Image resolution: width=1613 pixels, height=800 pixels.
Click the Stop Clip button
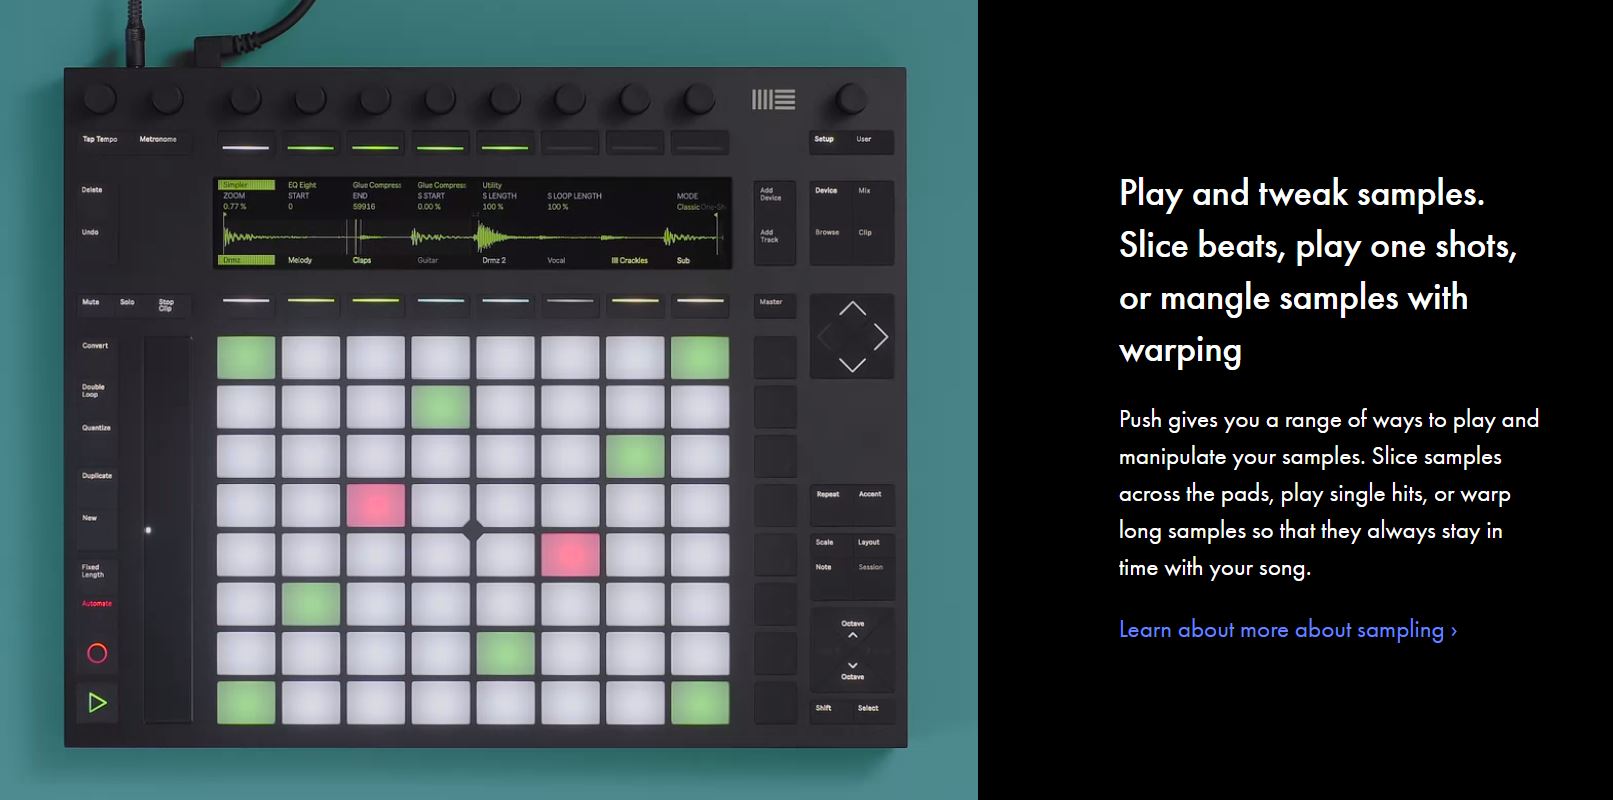(166, 305)
